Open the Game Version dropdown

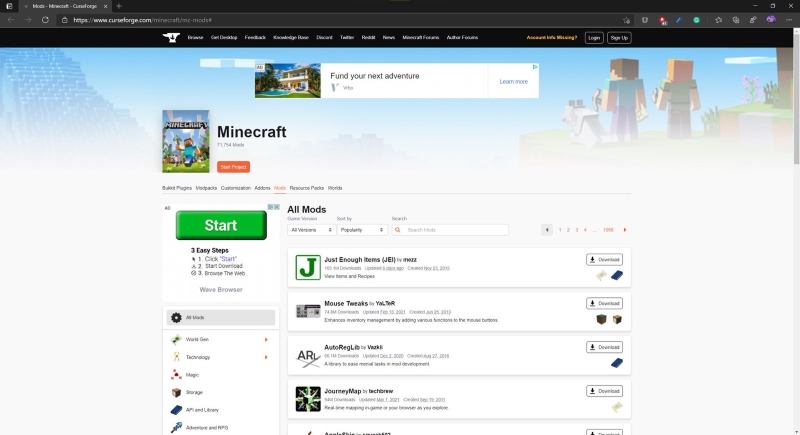pyautogui.click(x=311, y=230)
